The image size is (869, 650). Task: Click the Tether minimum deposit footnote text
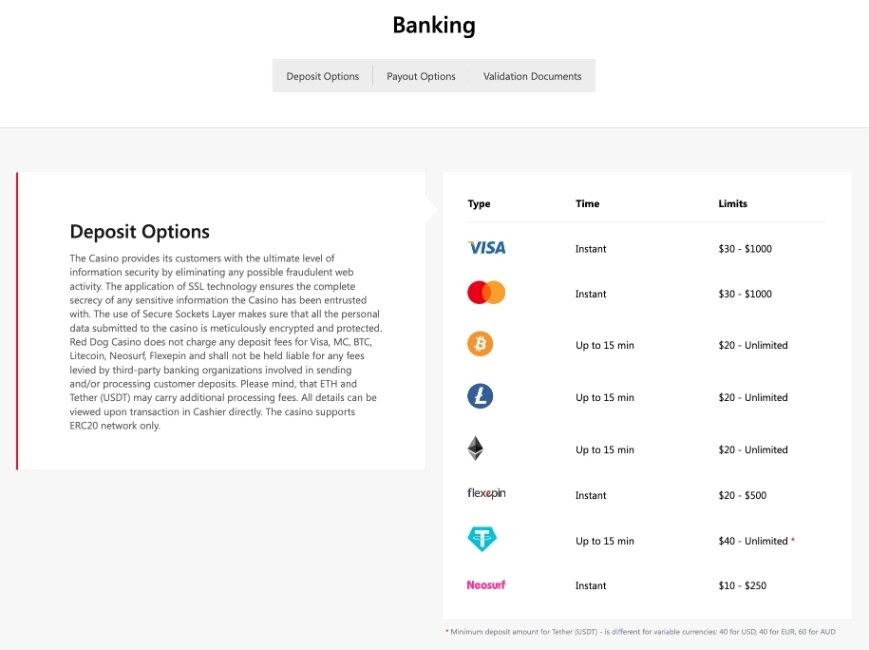point(642,632)
